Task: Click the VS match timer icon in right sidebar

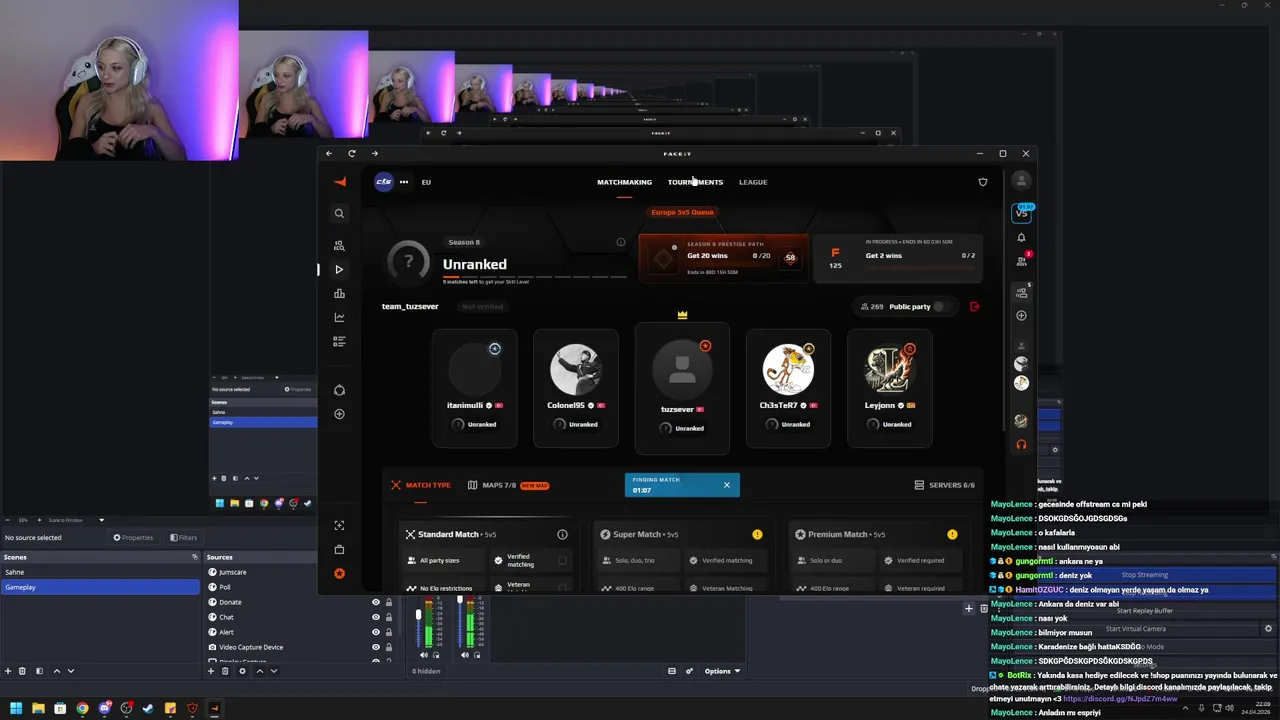Action: coord(1021,212)
